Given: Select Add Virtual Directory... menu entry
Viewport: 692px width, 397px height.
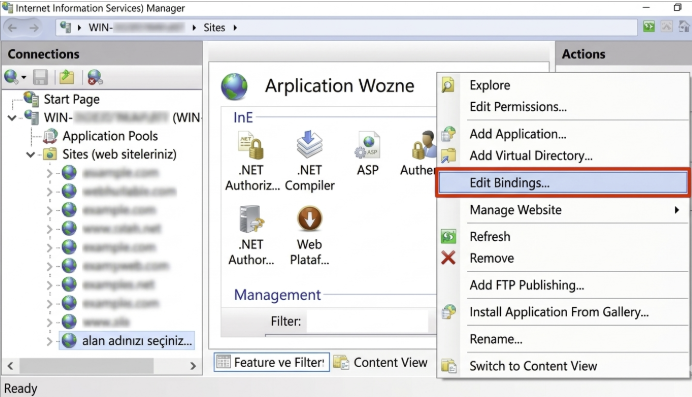Looking at the screenshot, I should pos(531,156).
